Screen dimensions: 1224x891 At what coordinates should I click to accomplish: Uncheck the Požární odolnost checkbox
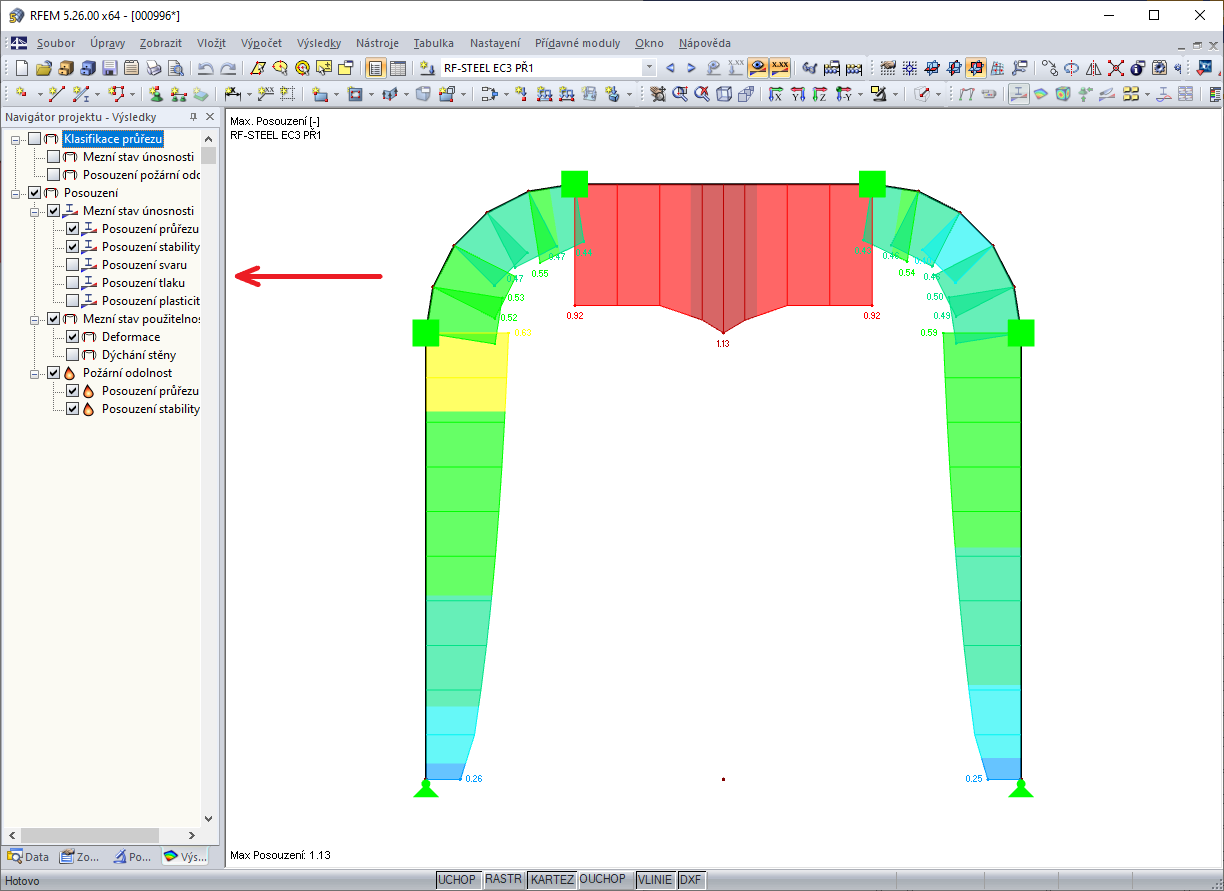[x=54, y=373]
